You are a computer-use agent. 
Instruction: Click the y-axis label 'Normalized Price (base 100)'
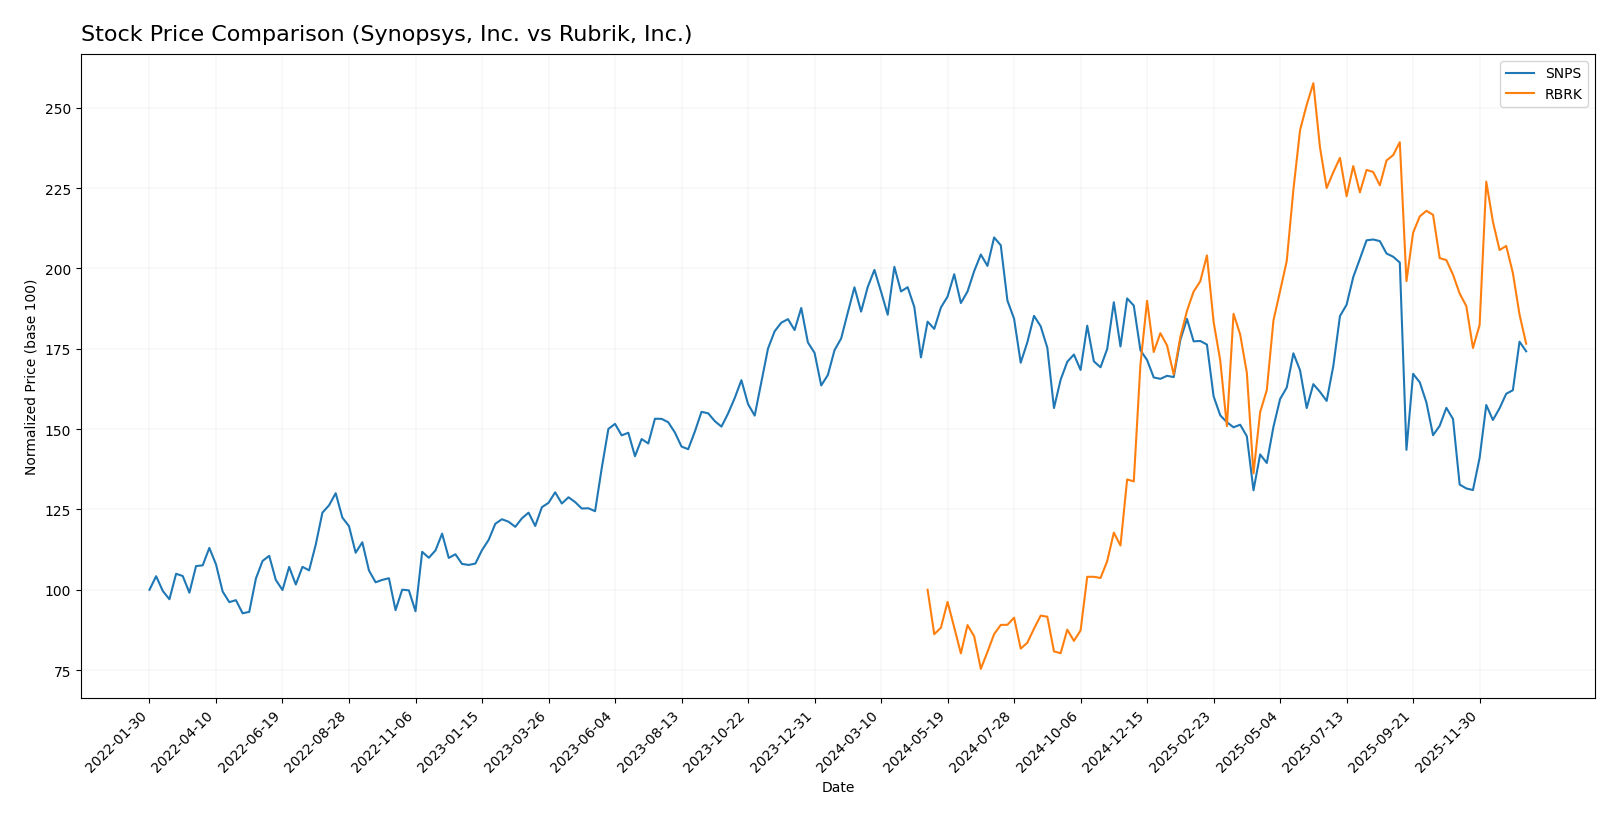(31, 377)
